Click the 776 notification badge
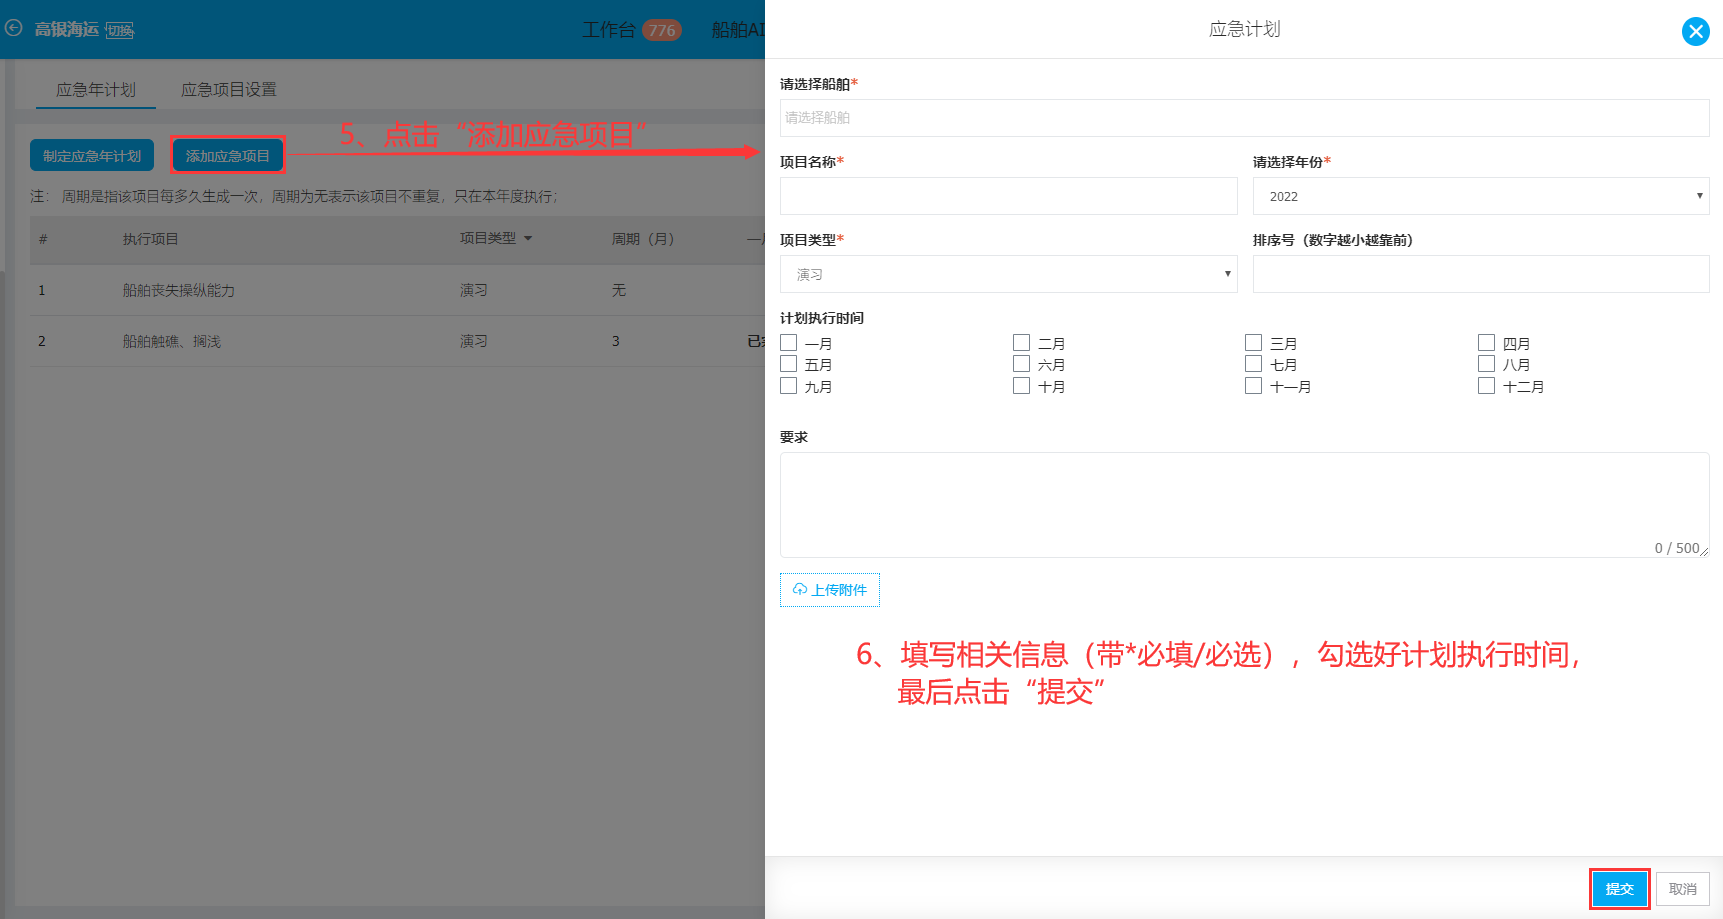 point(661,30)
